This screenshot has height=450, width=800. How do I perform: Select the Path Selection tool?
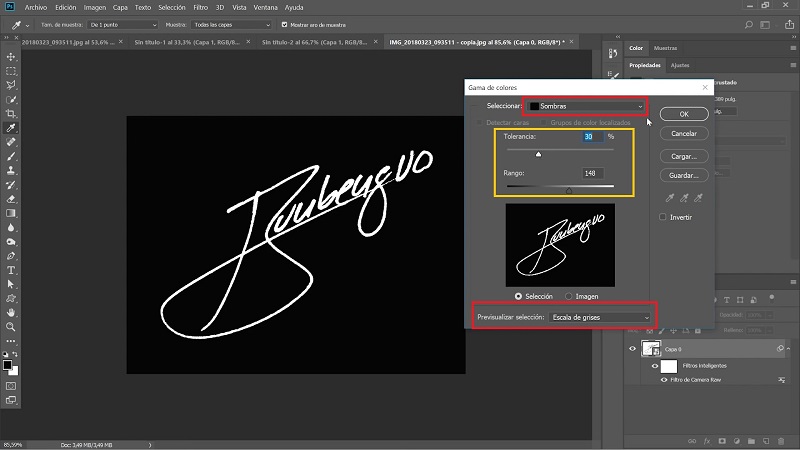click(x=11, y=284)
